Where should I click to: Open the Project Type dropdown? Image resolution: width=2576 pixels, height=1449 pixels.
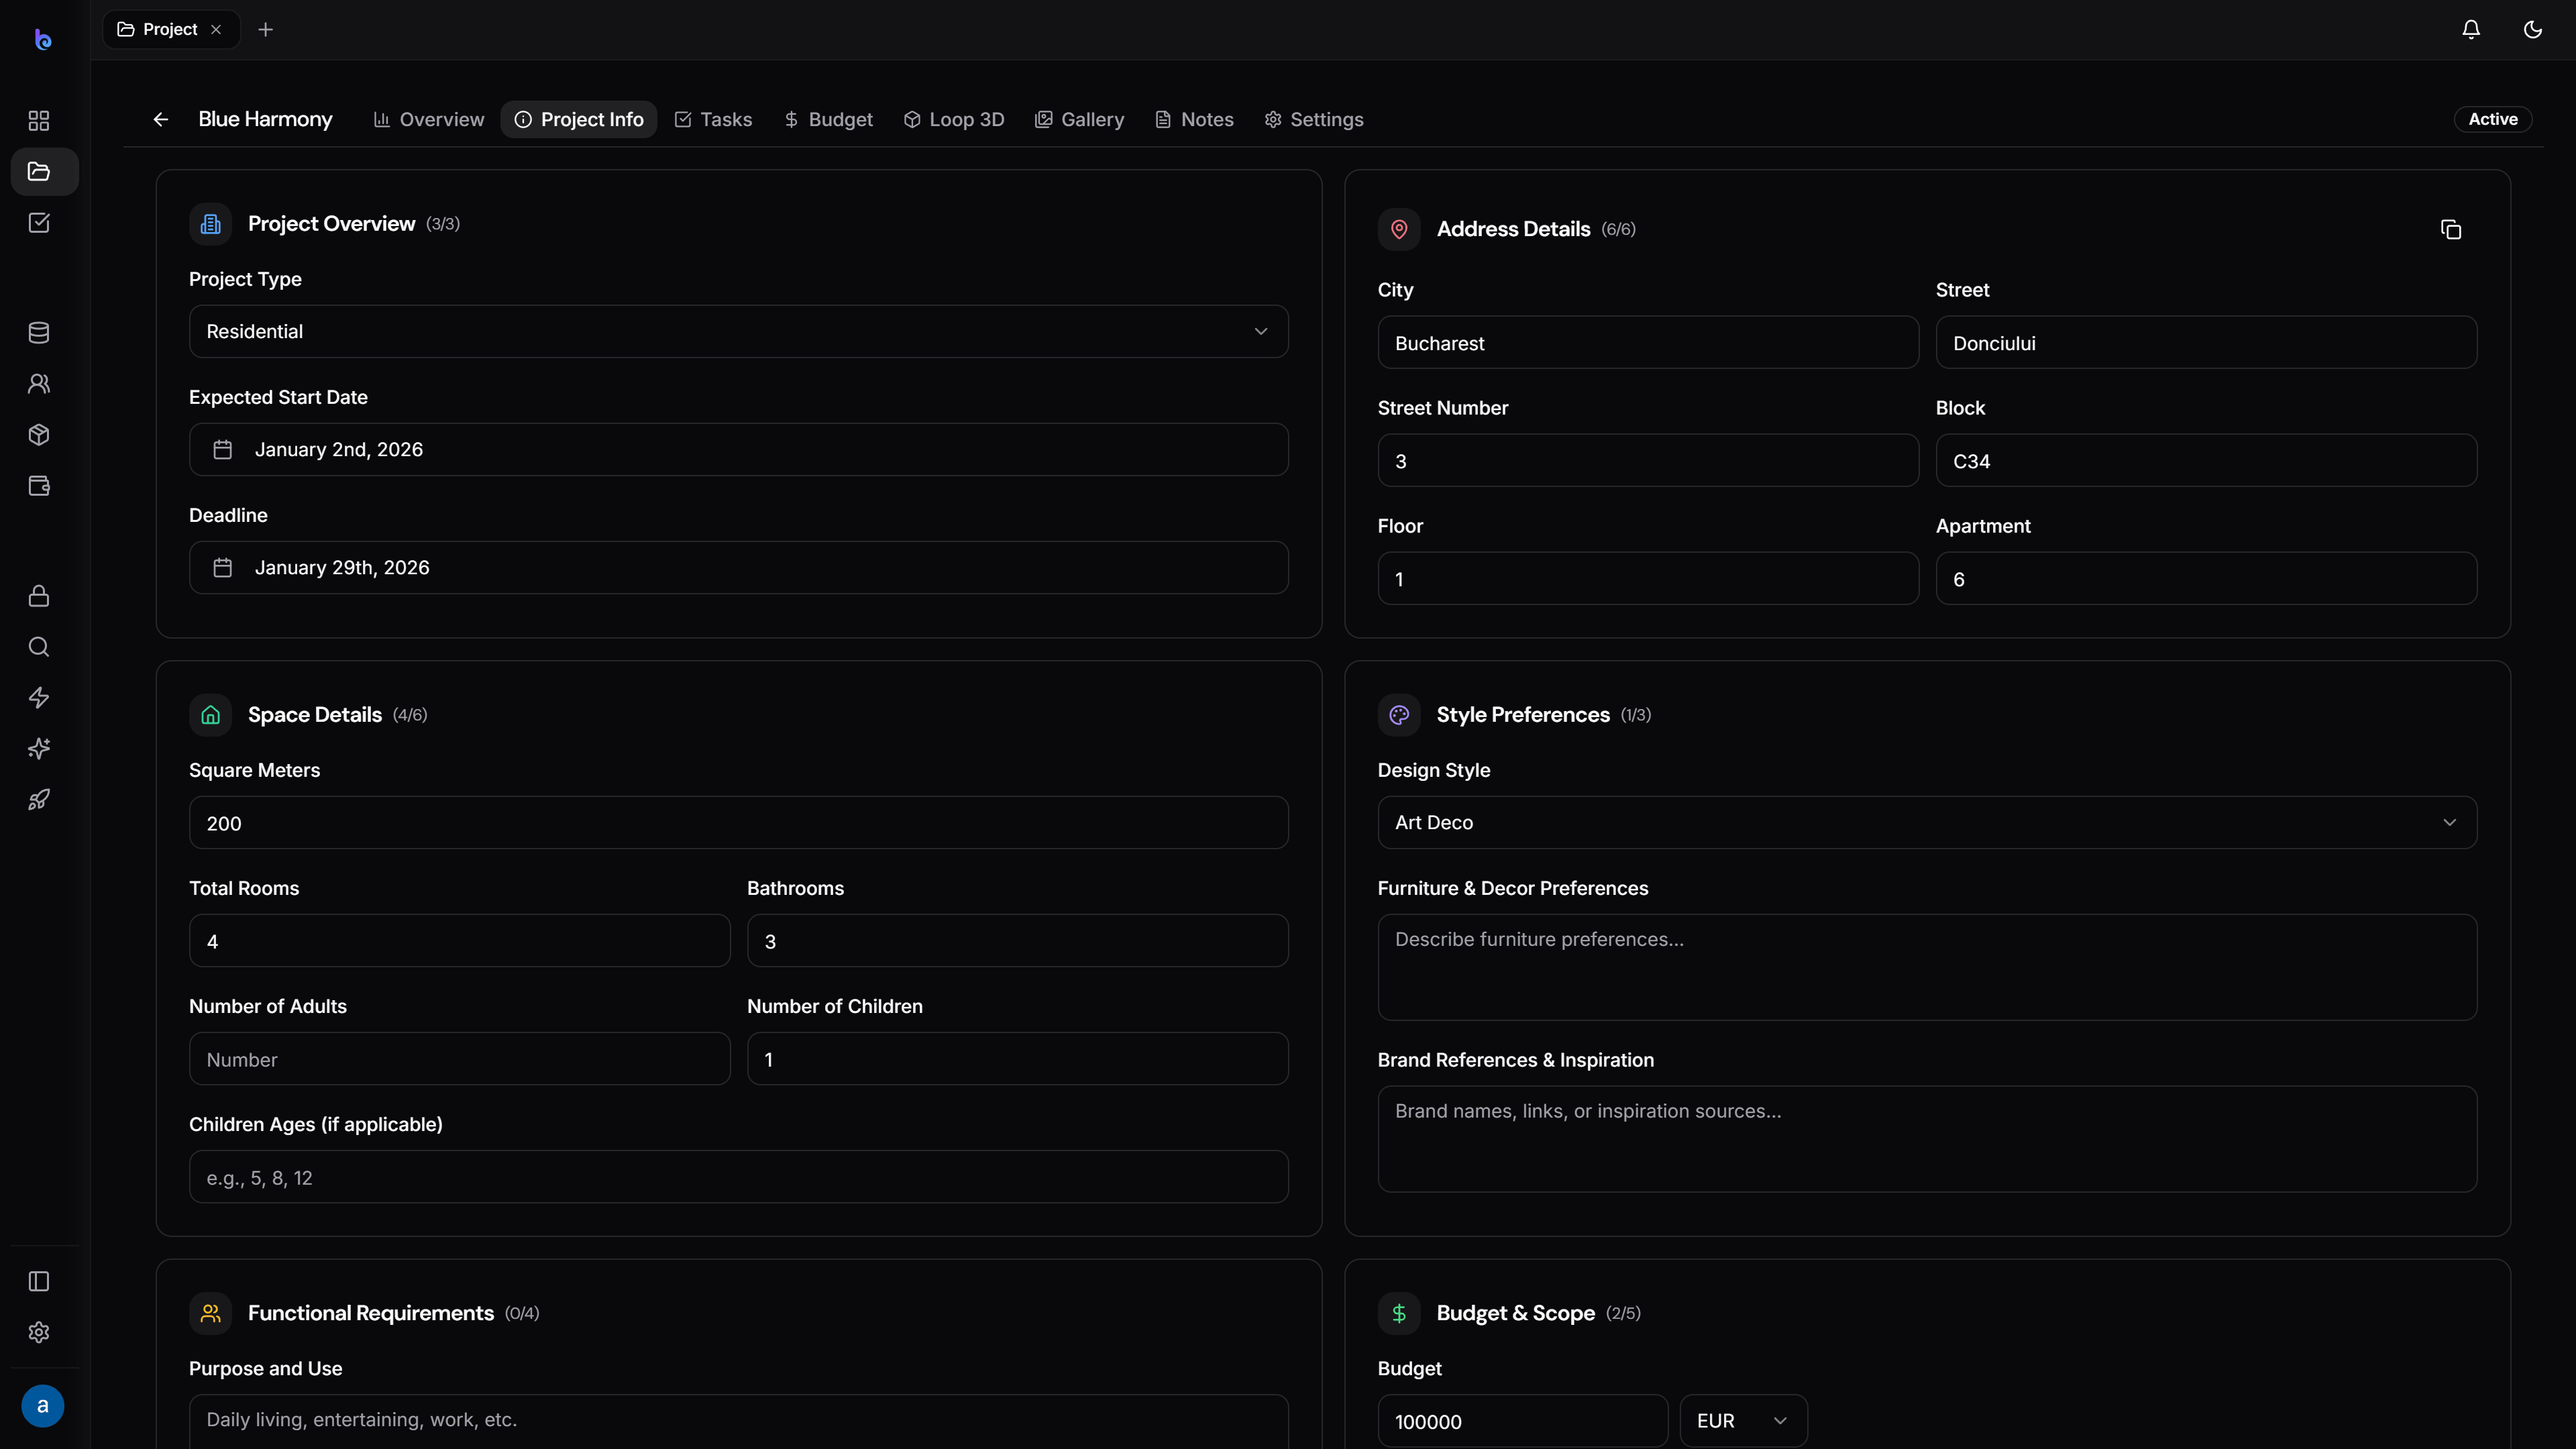tap(739, 331)
